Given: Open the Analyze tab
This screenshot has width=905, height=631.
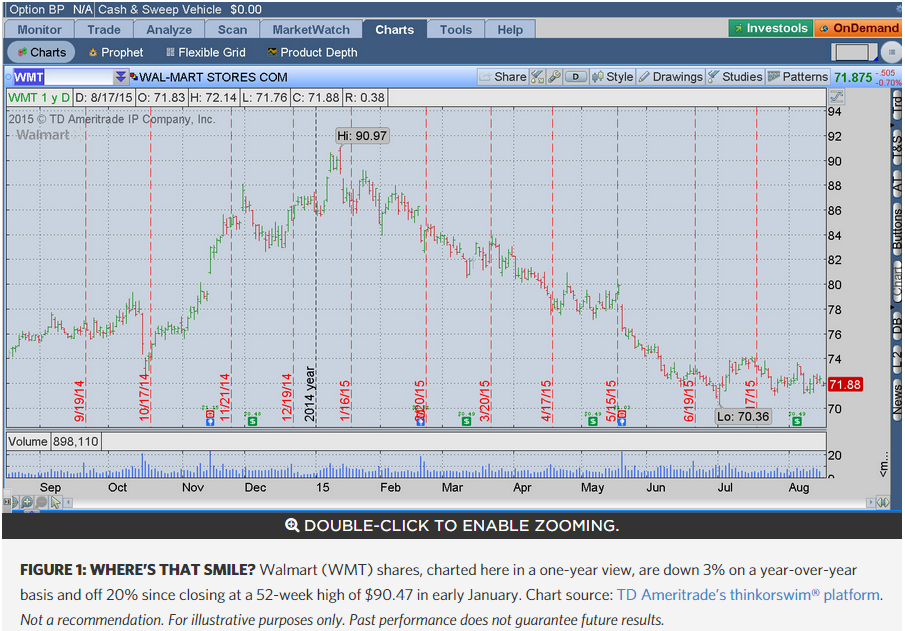Looking at the screenshot, I should pyautogui.click(x=169, y=29).
